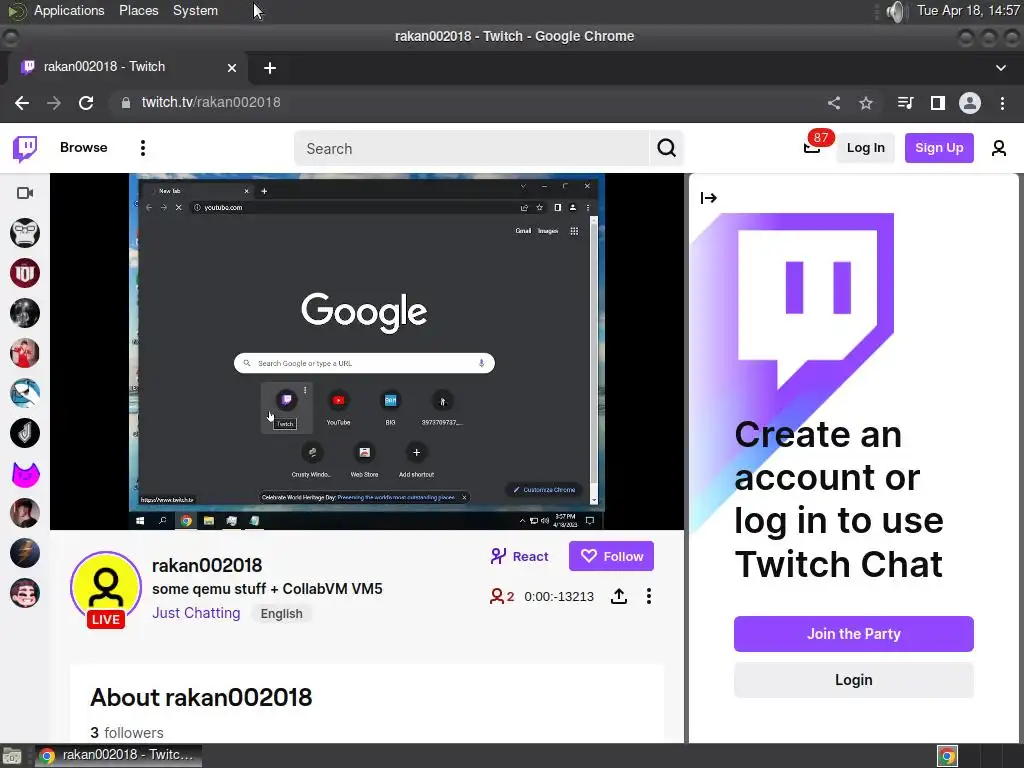Click the stream title about qemu stuff
1024x768 pixels.
click(267, 588)
